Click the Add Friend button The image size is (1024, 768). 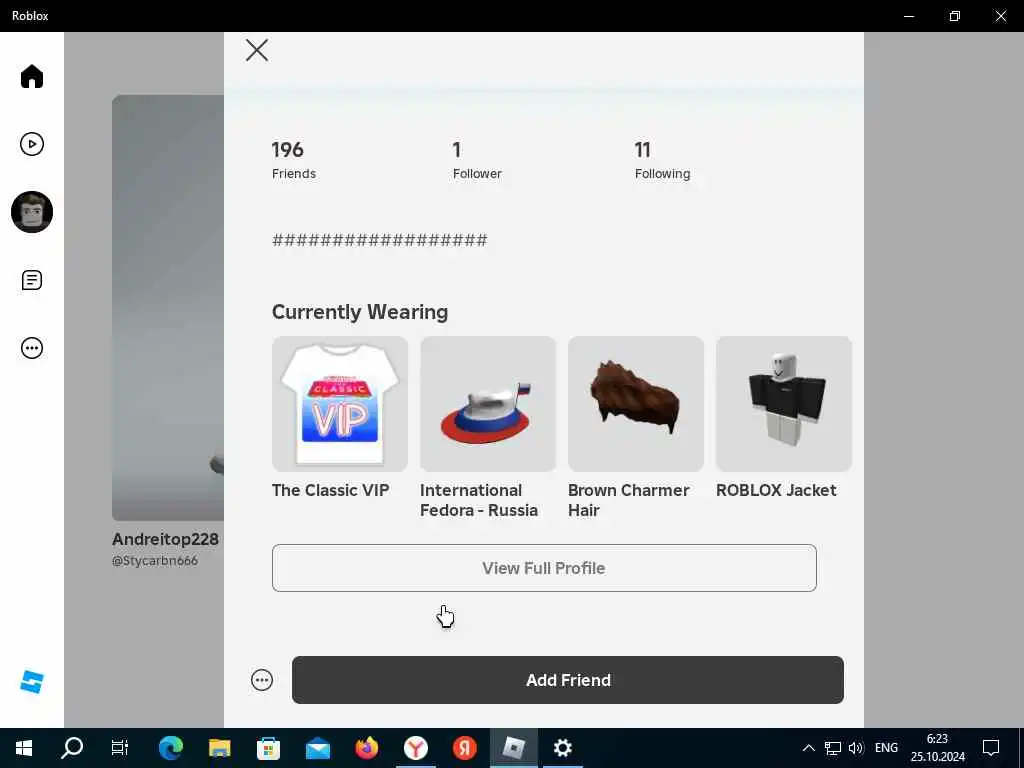coord(568,680)
